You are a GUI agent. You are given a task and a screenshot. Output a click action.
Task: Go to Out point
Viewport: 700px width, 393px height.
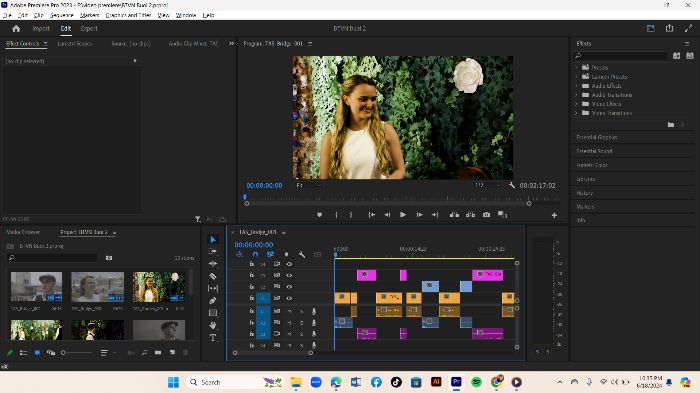[435, 215]
